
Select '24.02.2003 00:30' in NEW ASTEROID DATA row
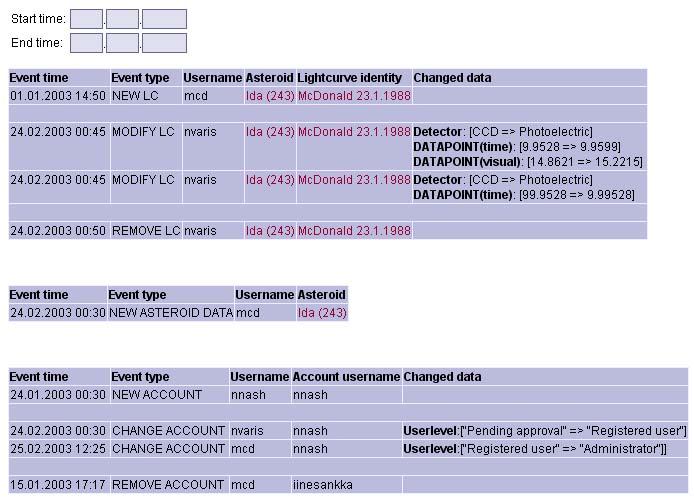click(58, 313)
